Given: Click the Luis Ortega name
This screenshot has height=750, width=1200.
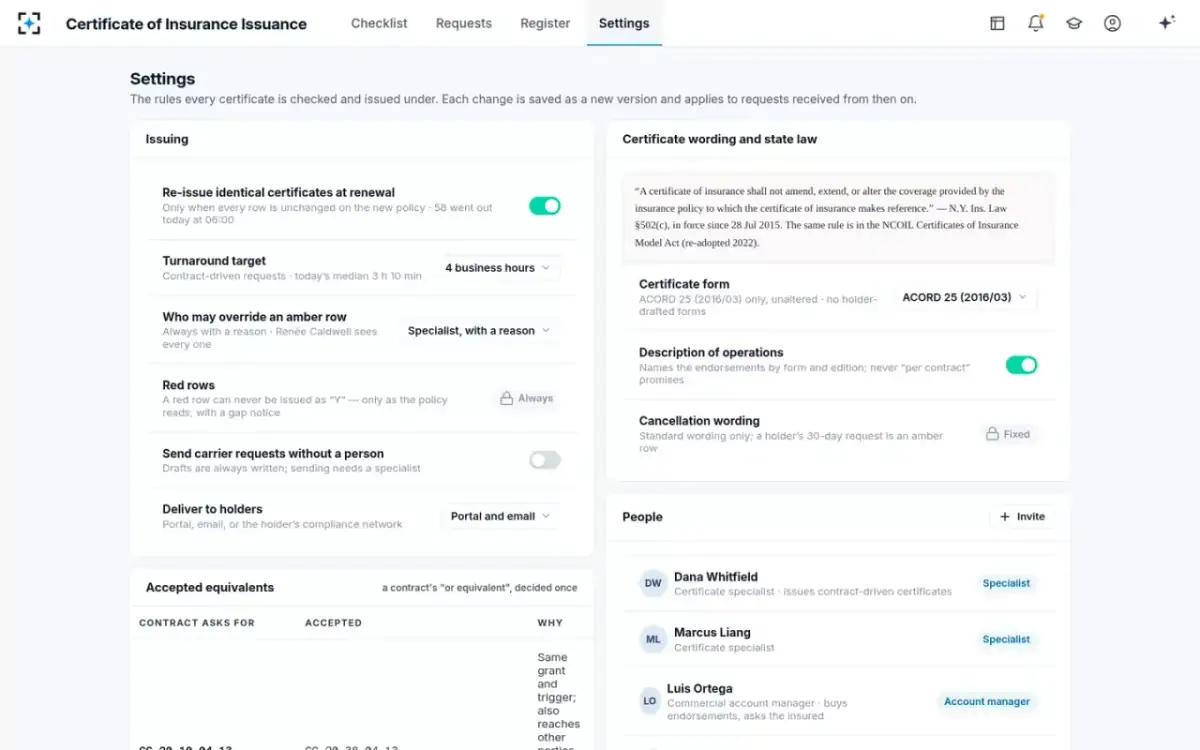Looking at the screenshot, I should point(700,689).
